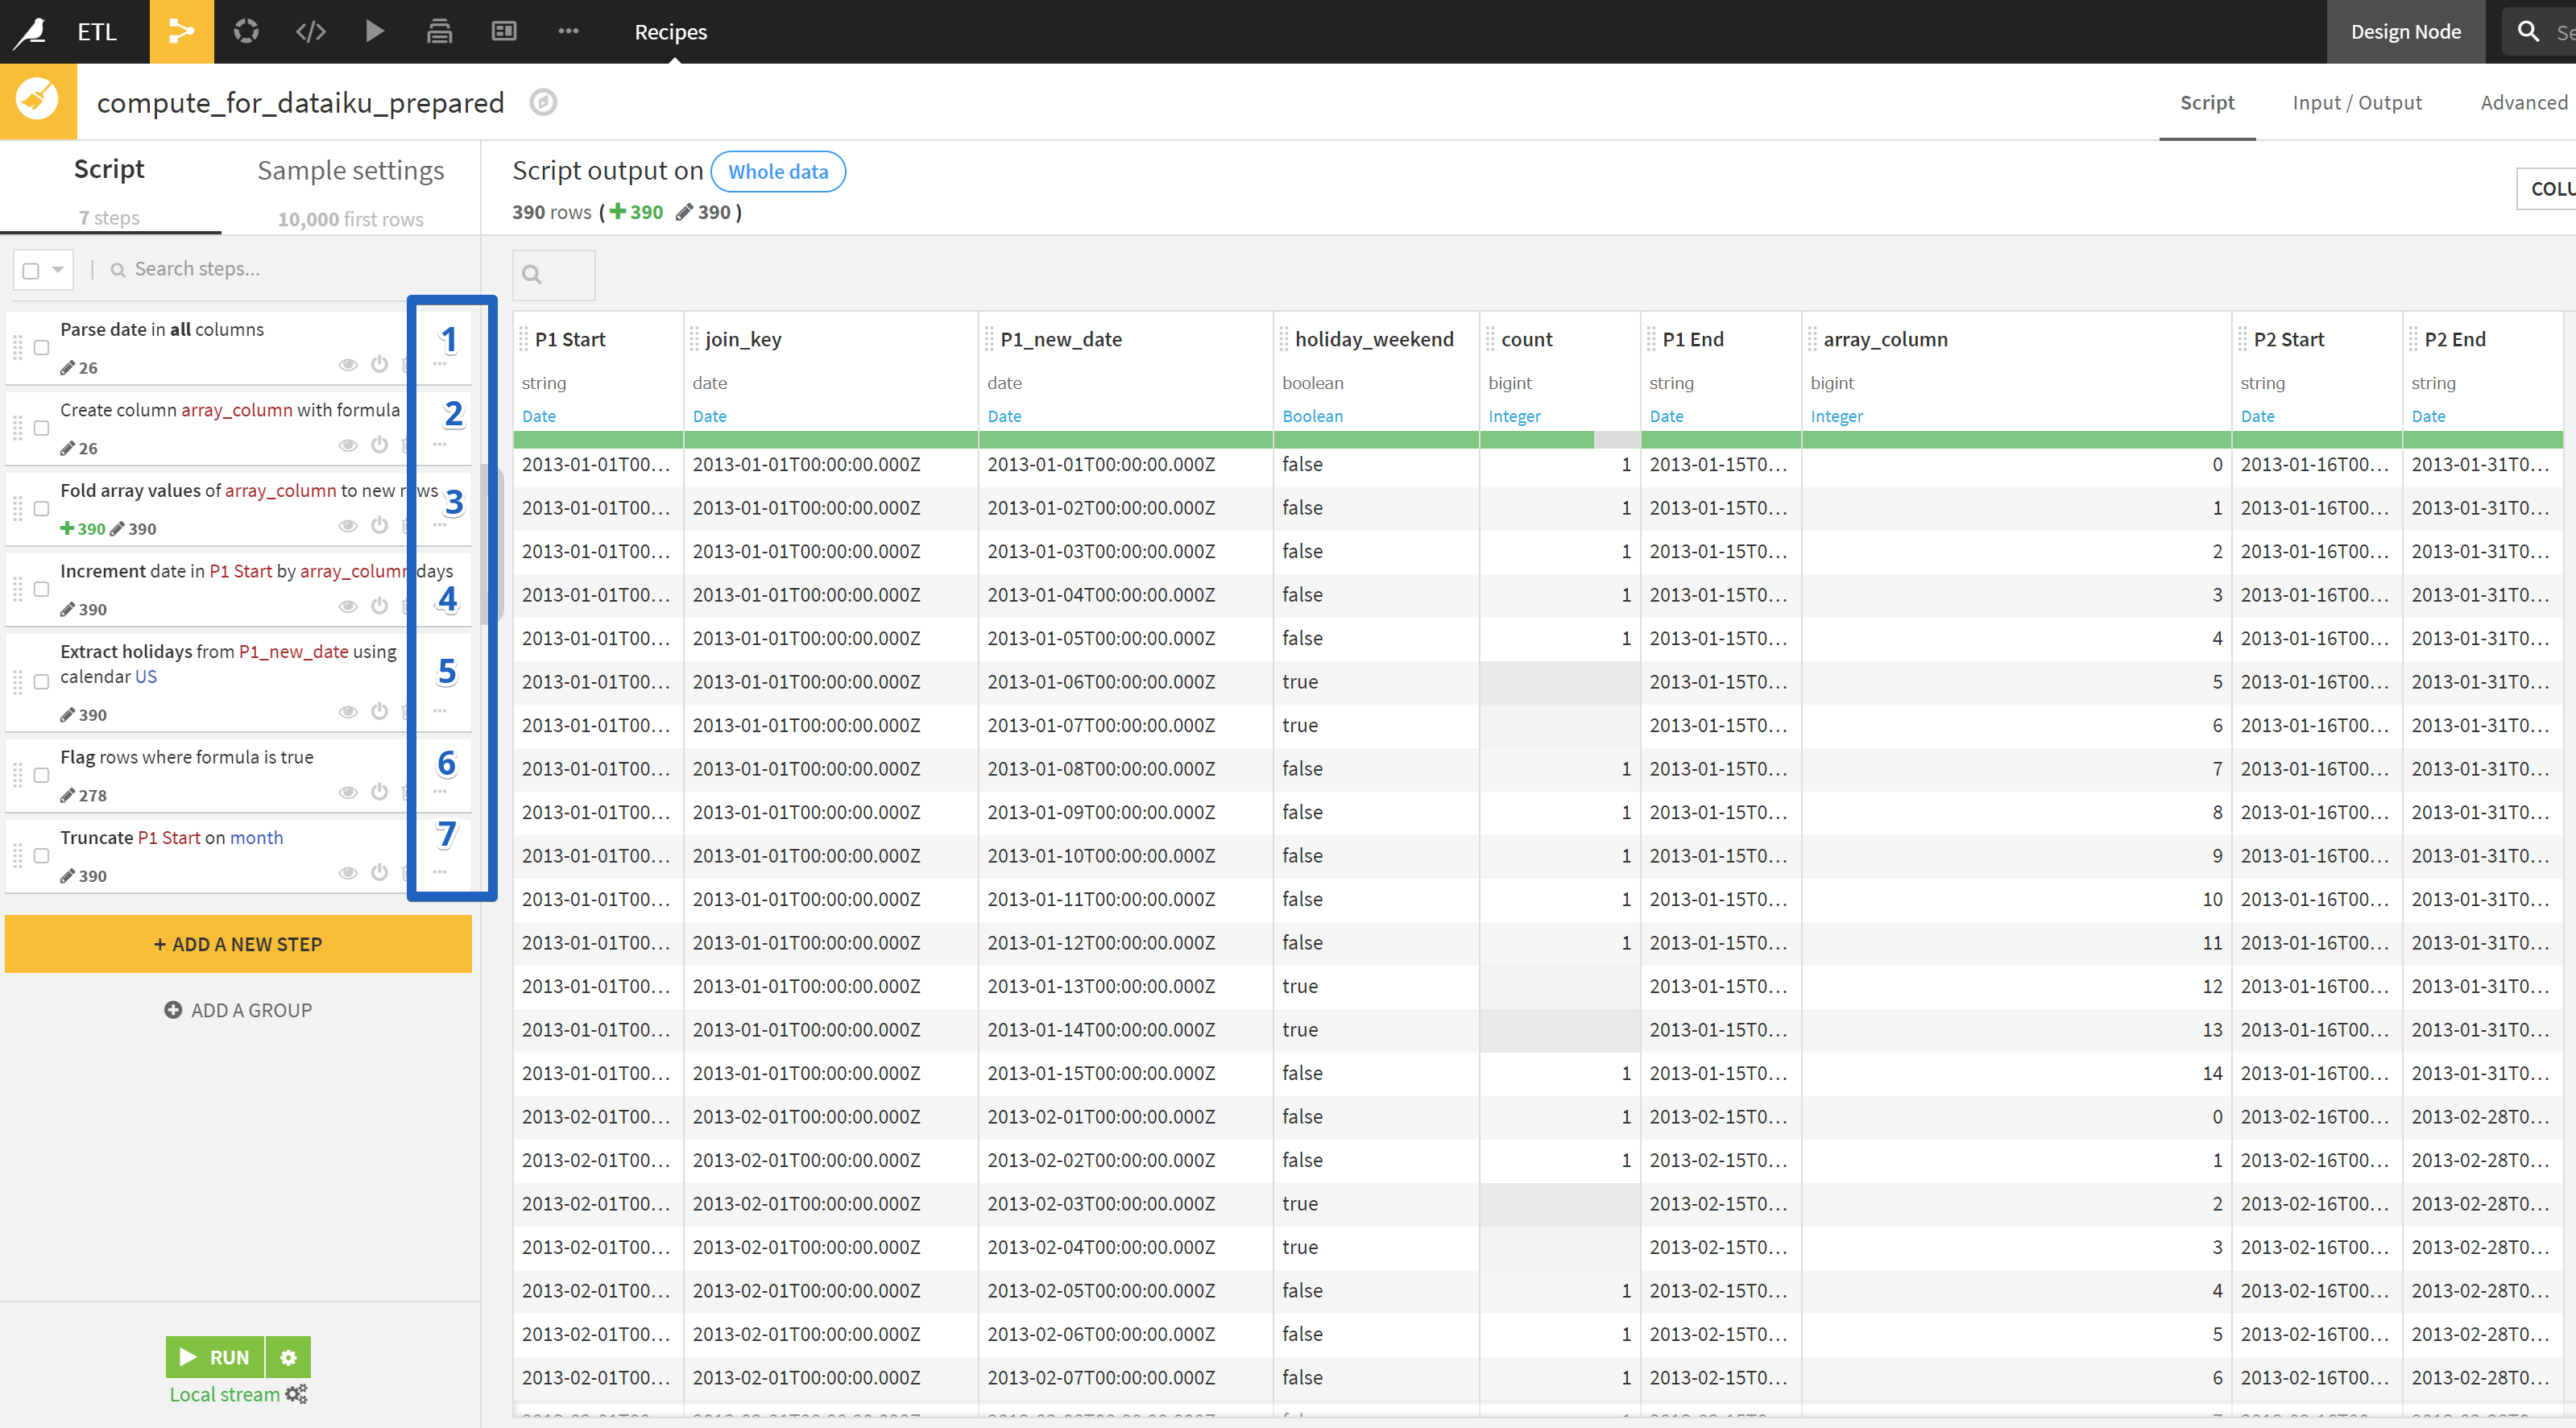Open the P1 Start column header menu
Image resolution: width=2576 pixels, height=1428 pixels.
pyautogui.click(x=570, y=339)
